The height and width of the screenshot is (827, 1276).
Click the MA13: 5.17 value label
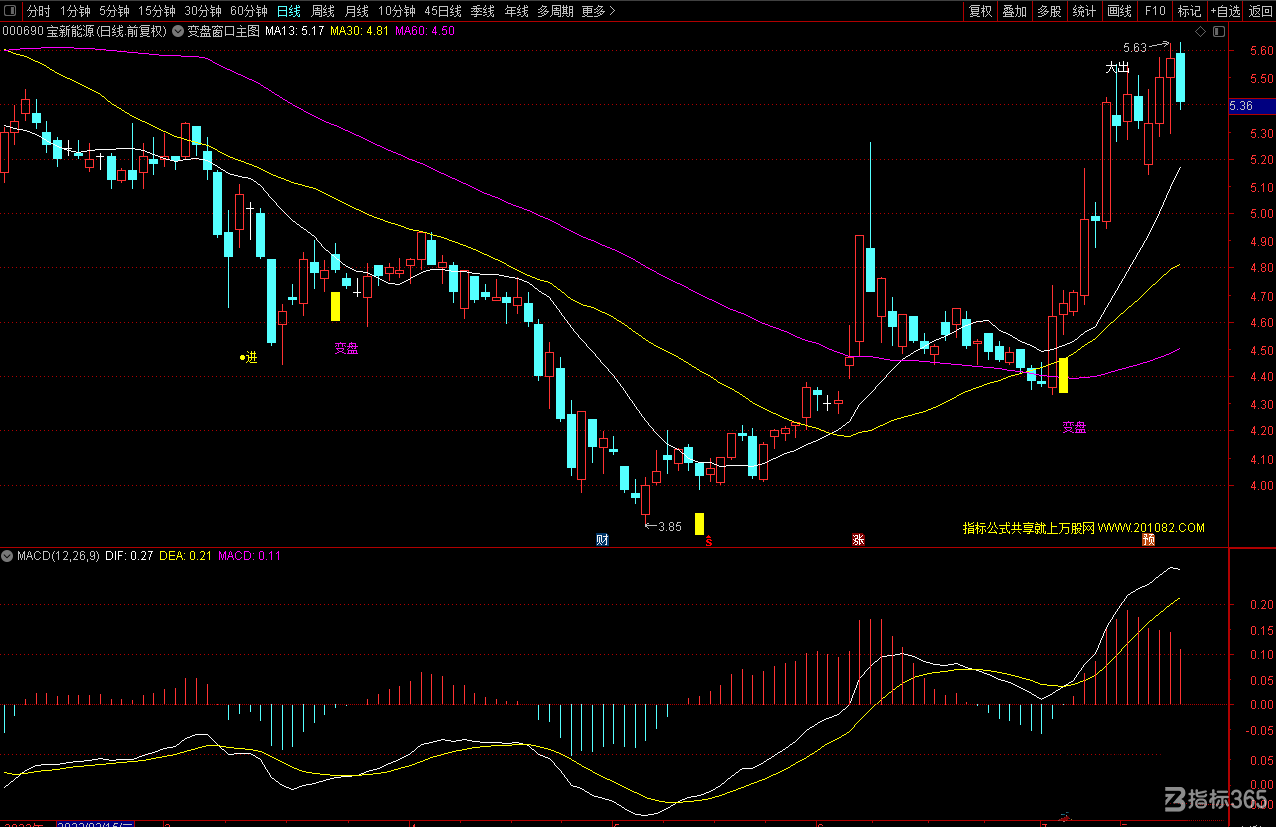click(x=295, y=31)
